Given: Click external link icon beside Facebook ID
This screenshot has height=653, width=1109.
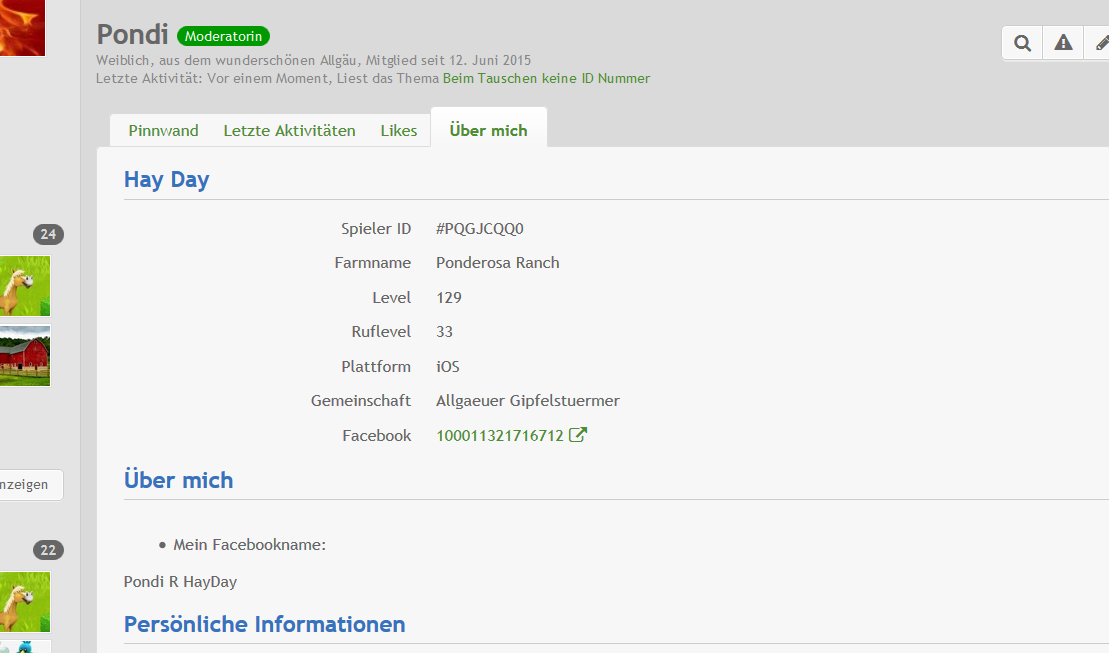Looking at the screenshot, I should 578,435.
